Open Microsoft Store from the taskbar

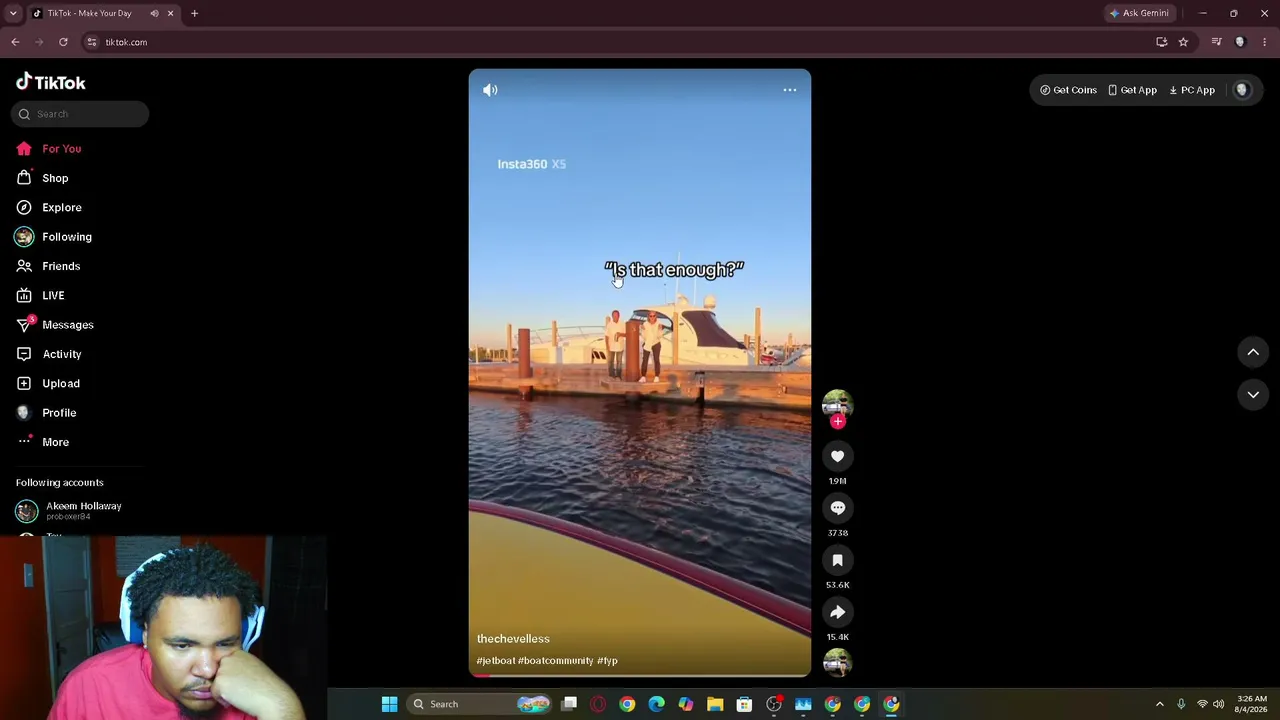click(744, 704)
